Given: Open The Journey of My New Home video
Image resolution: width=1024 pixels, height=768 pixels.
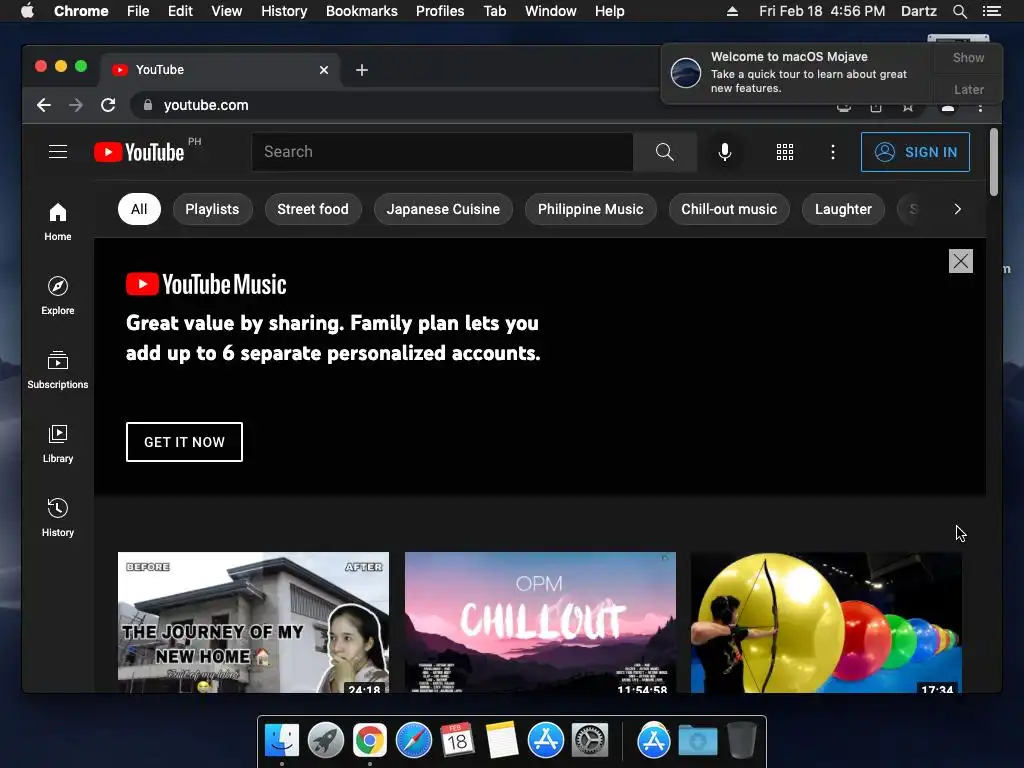Looking at the screenshot, I should pyautogui.click(x=253, y=622).
